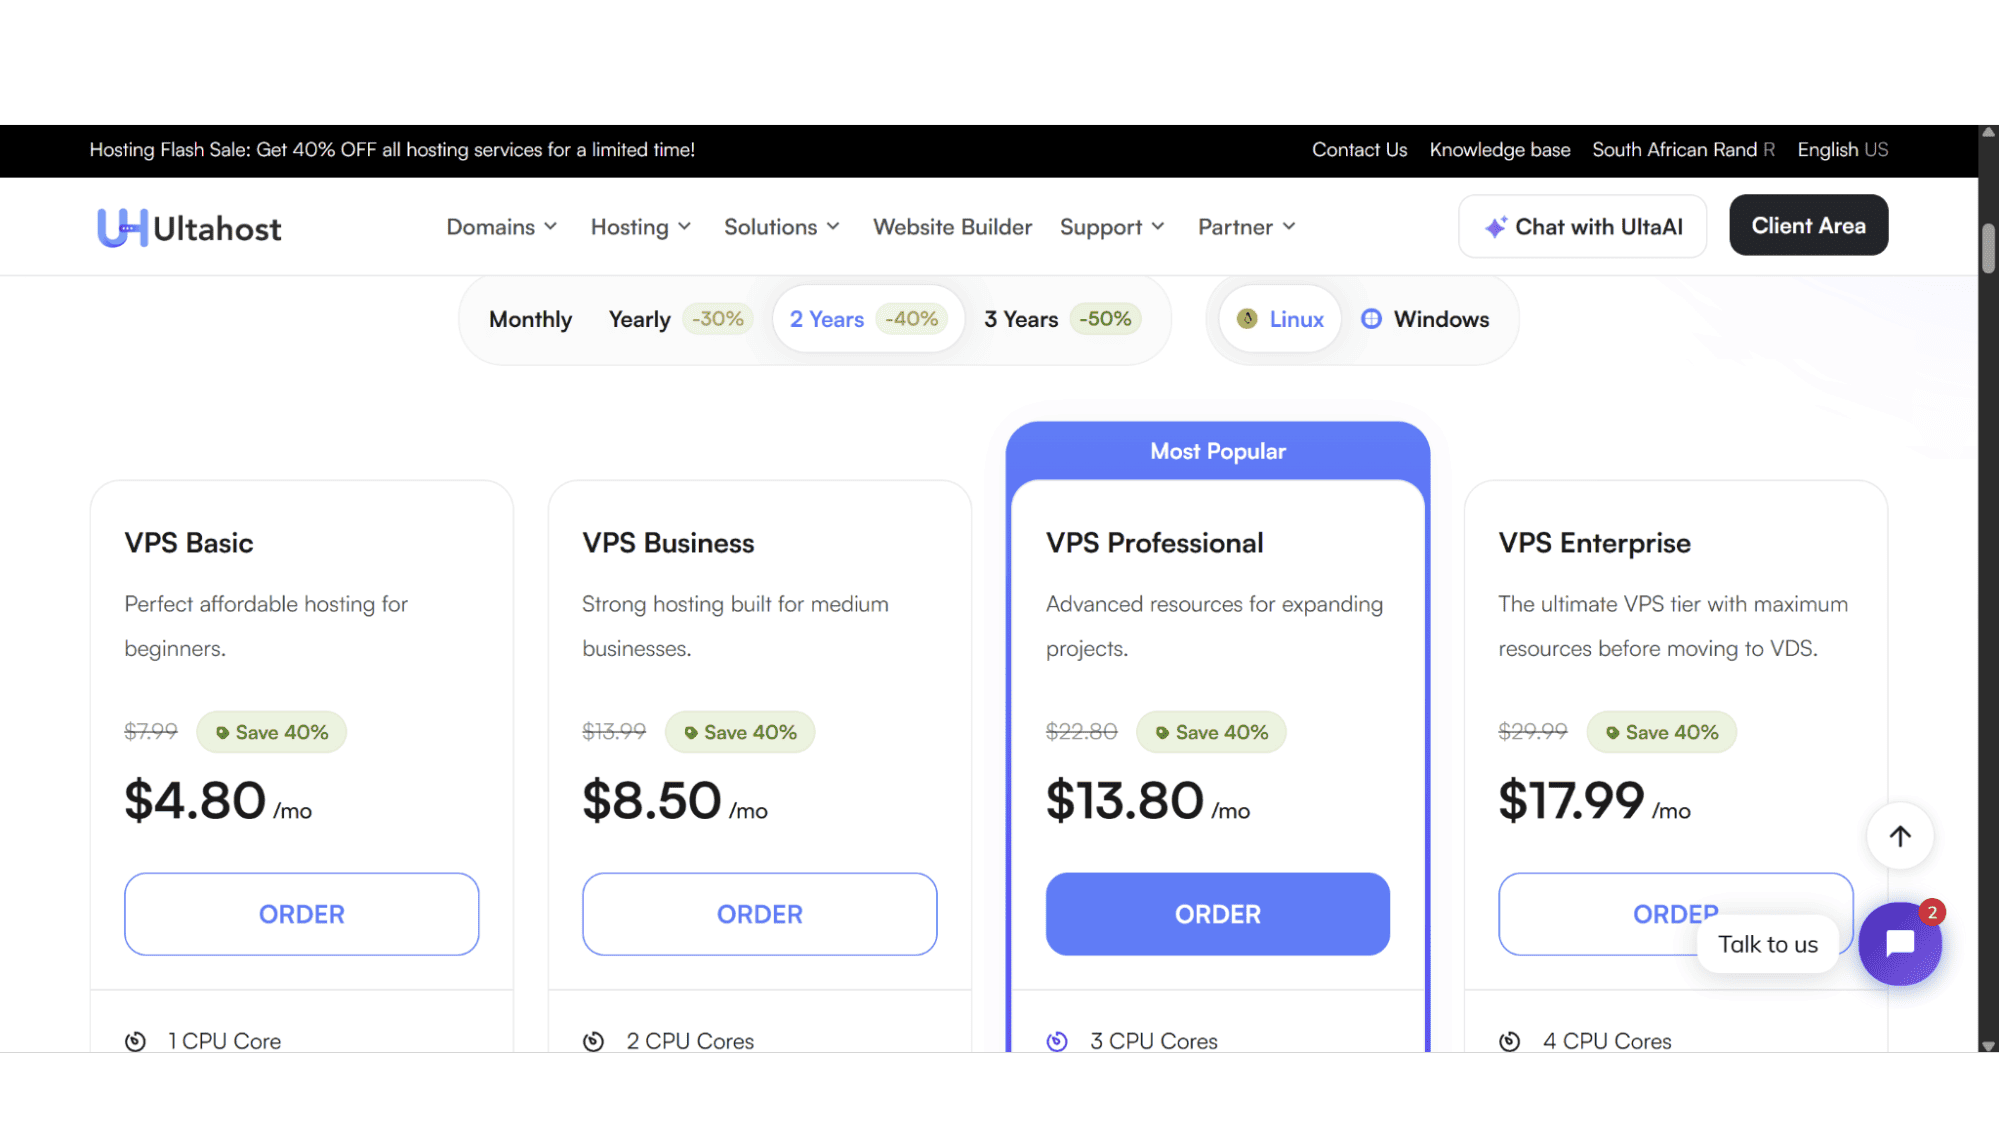Image resolution: width=1999 pixels, height=1125 pixels.
Task: Click the Windows globe icon
Action: click(1371, 319)
